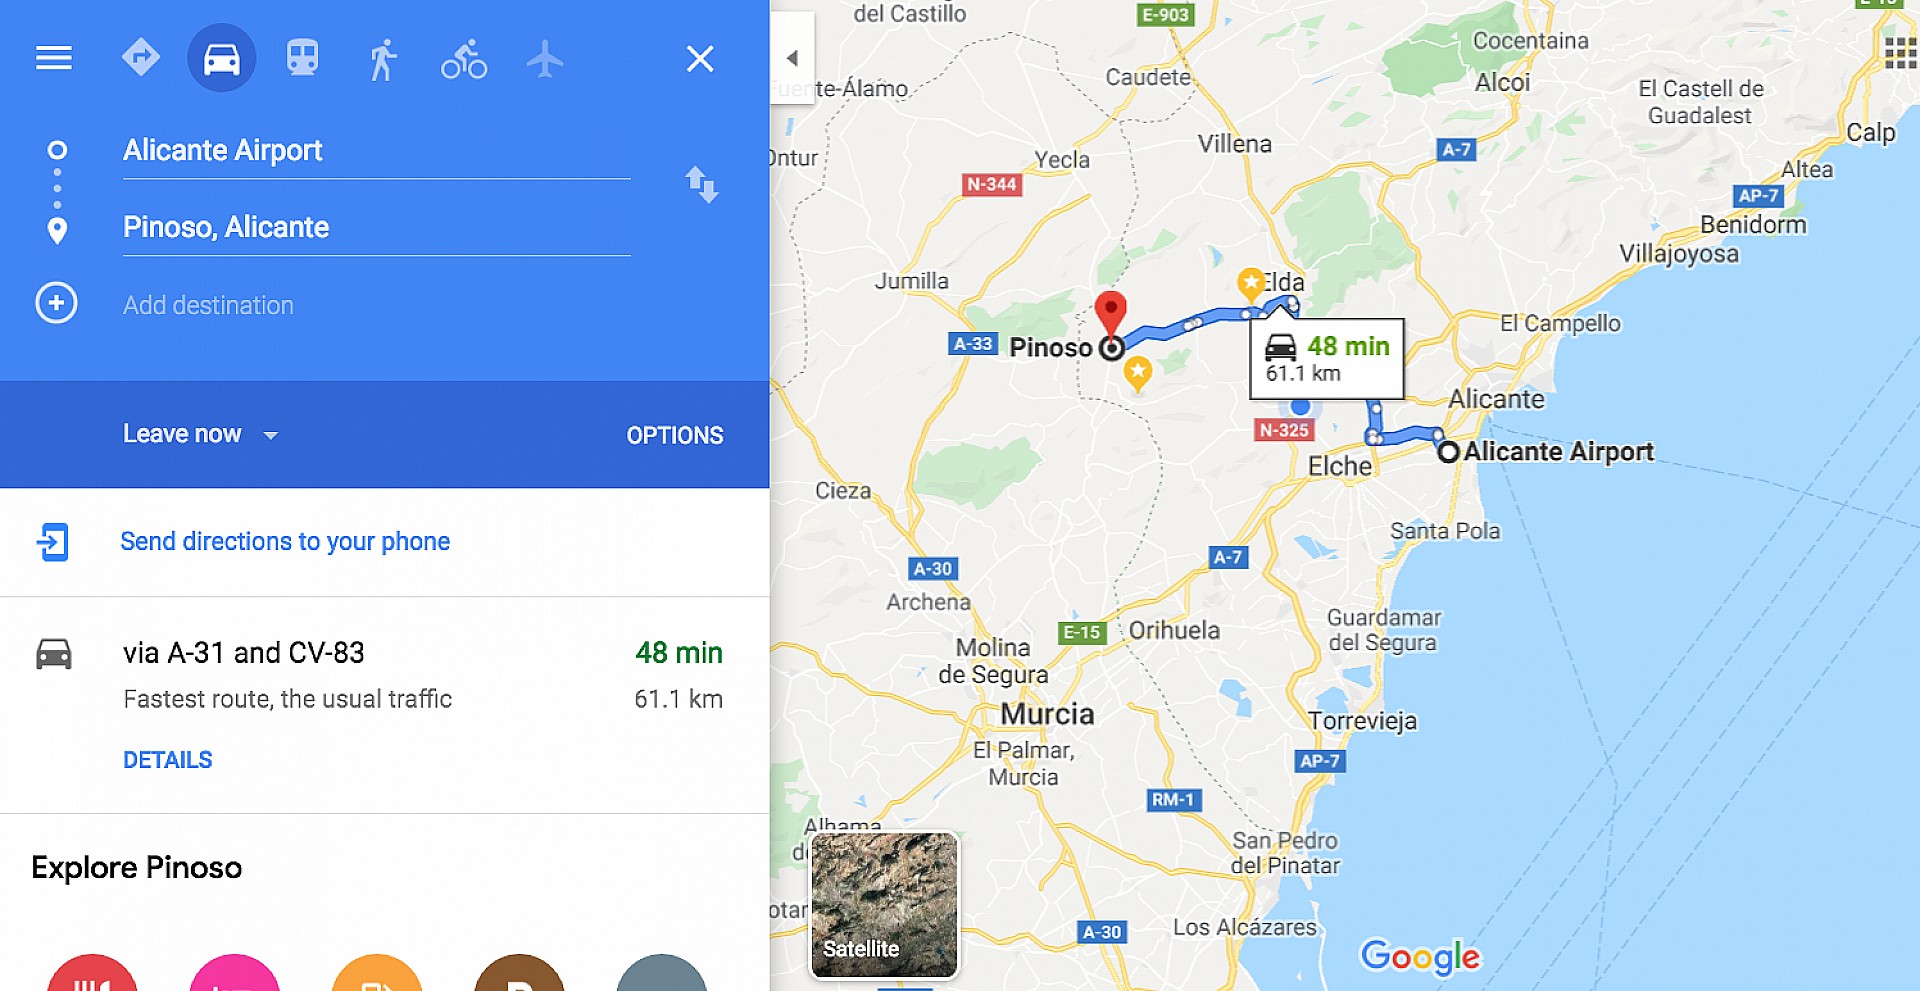Open the Google apps grid
1920x991 pixels.
(1899, 53)
